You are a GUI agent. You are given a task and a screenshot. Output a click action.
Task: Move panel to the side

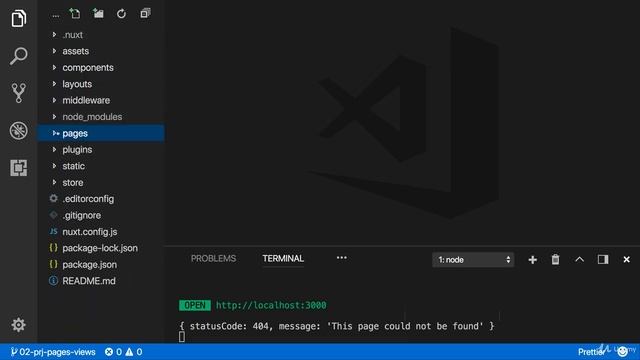coord(603,260)
